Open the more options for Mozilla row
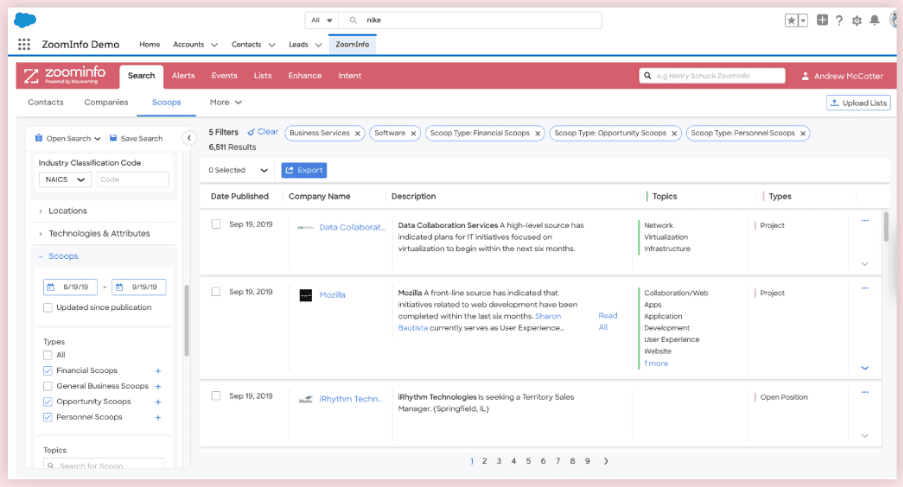This screenshot has height=487, width=903. pos(864,288)
